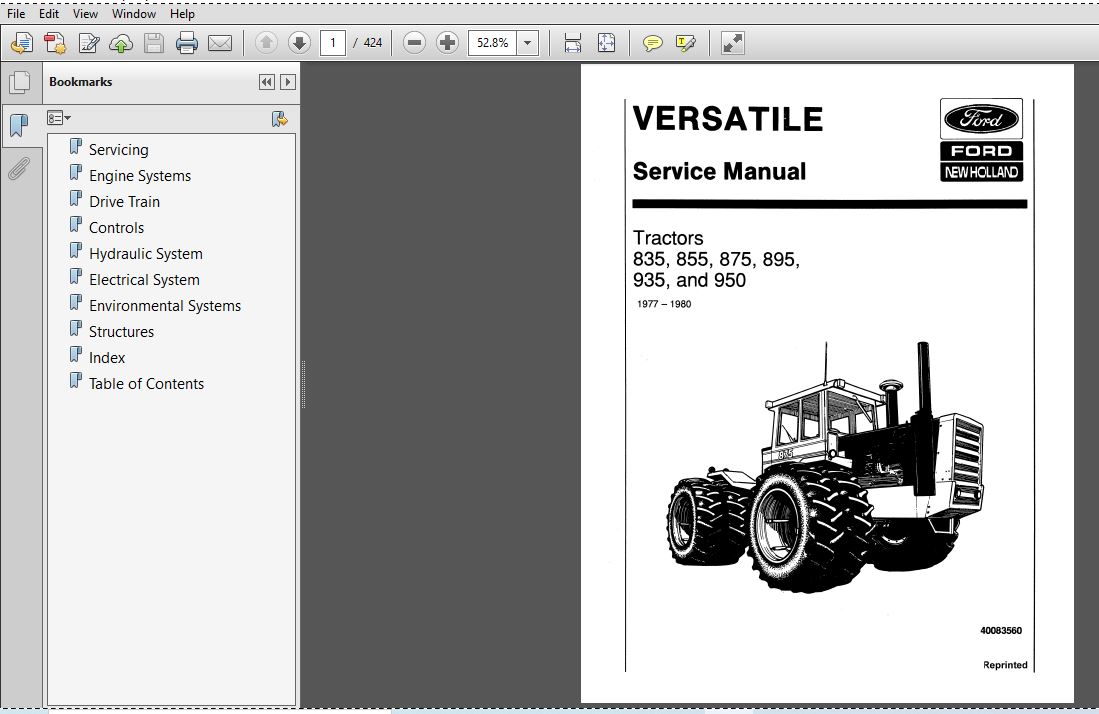Open the File menu
Image resolution: width=1099 pixels, height=714 pixels.
(15, 13)
